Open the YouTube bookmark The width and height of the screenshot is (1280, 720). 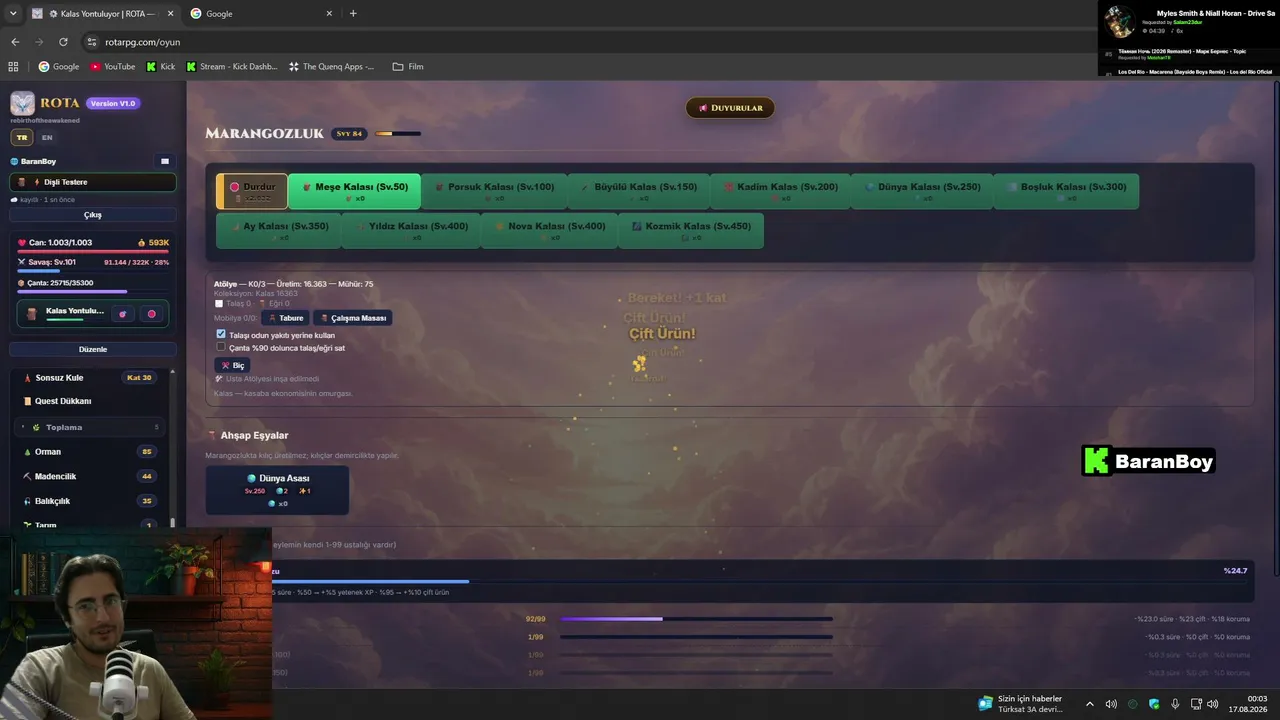[x=112, y=67]
